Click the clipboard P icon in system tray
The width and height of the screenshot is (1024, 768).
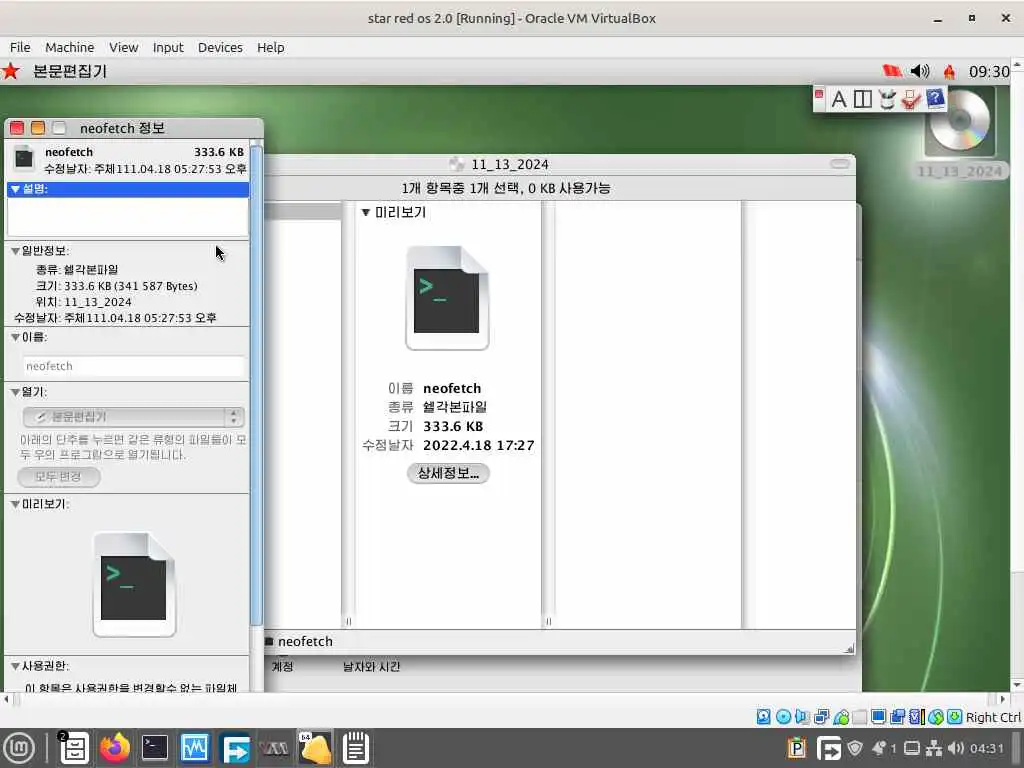pyautogui.click(x=797, y=748)
